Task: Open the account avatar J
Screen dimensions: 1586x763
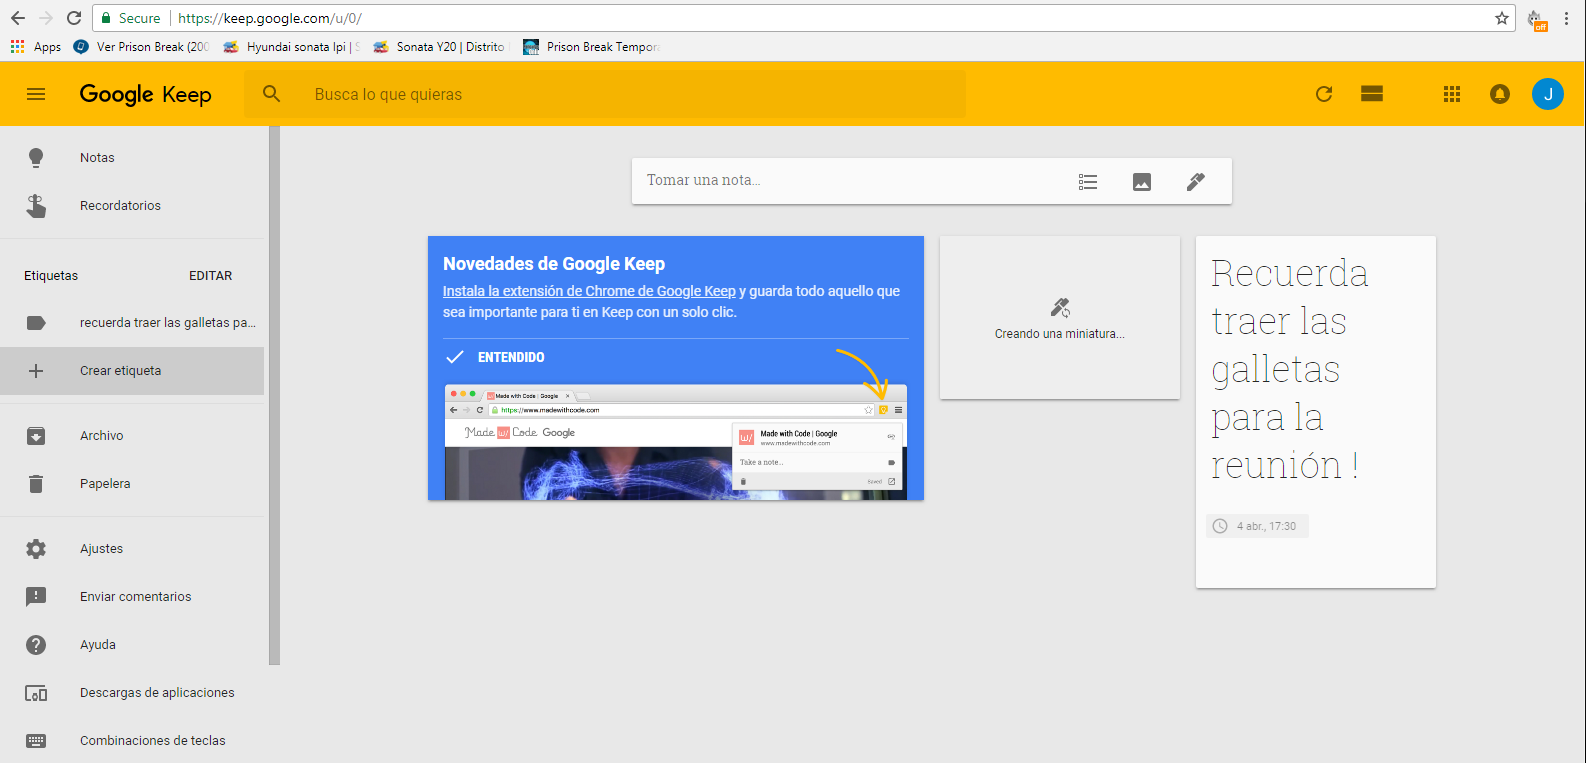Action: coord(1548,94)
